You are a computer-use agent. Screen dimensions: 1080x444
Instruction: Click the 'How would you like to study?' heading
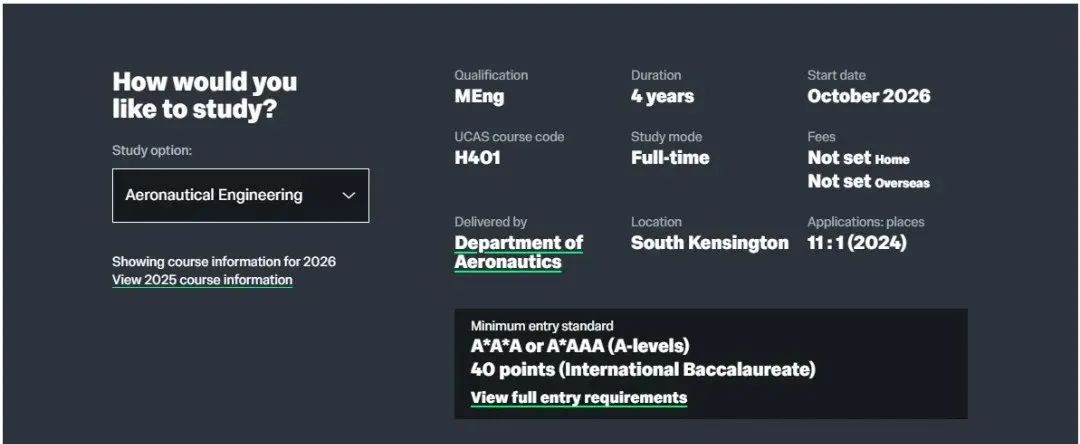pos(205,95)
